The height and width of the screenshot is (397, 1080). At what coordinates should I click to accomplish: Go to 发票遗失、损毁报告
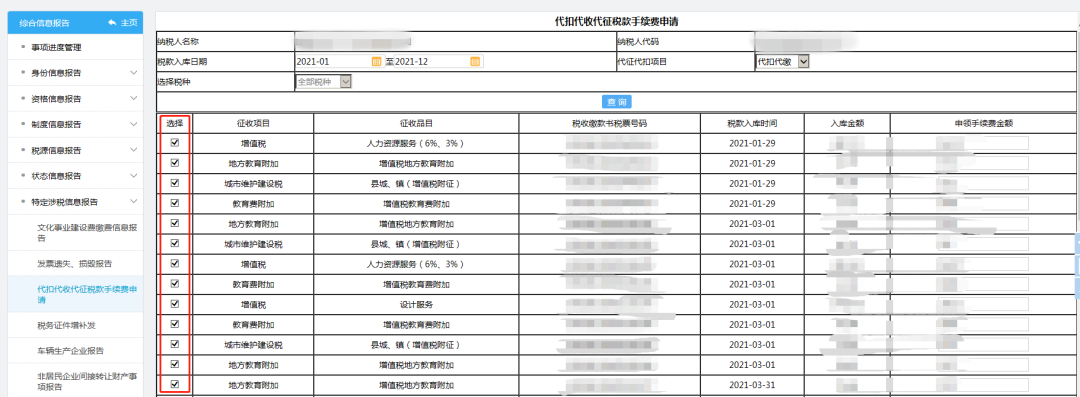[x=75, y=263]
